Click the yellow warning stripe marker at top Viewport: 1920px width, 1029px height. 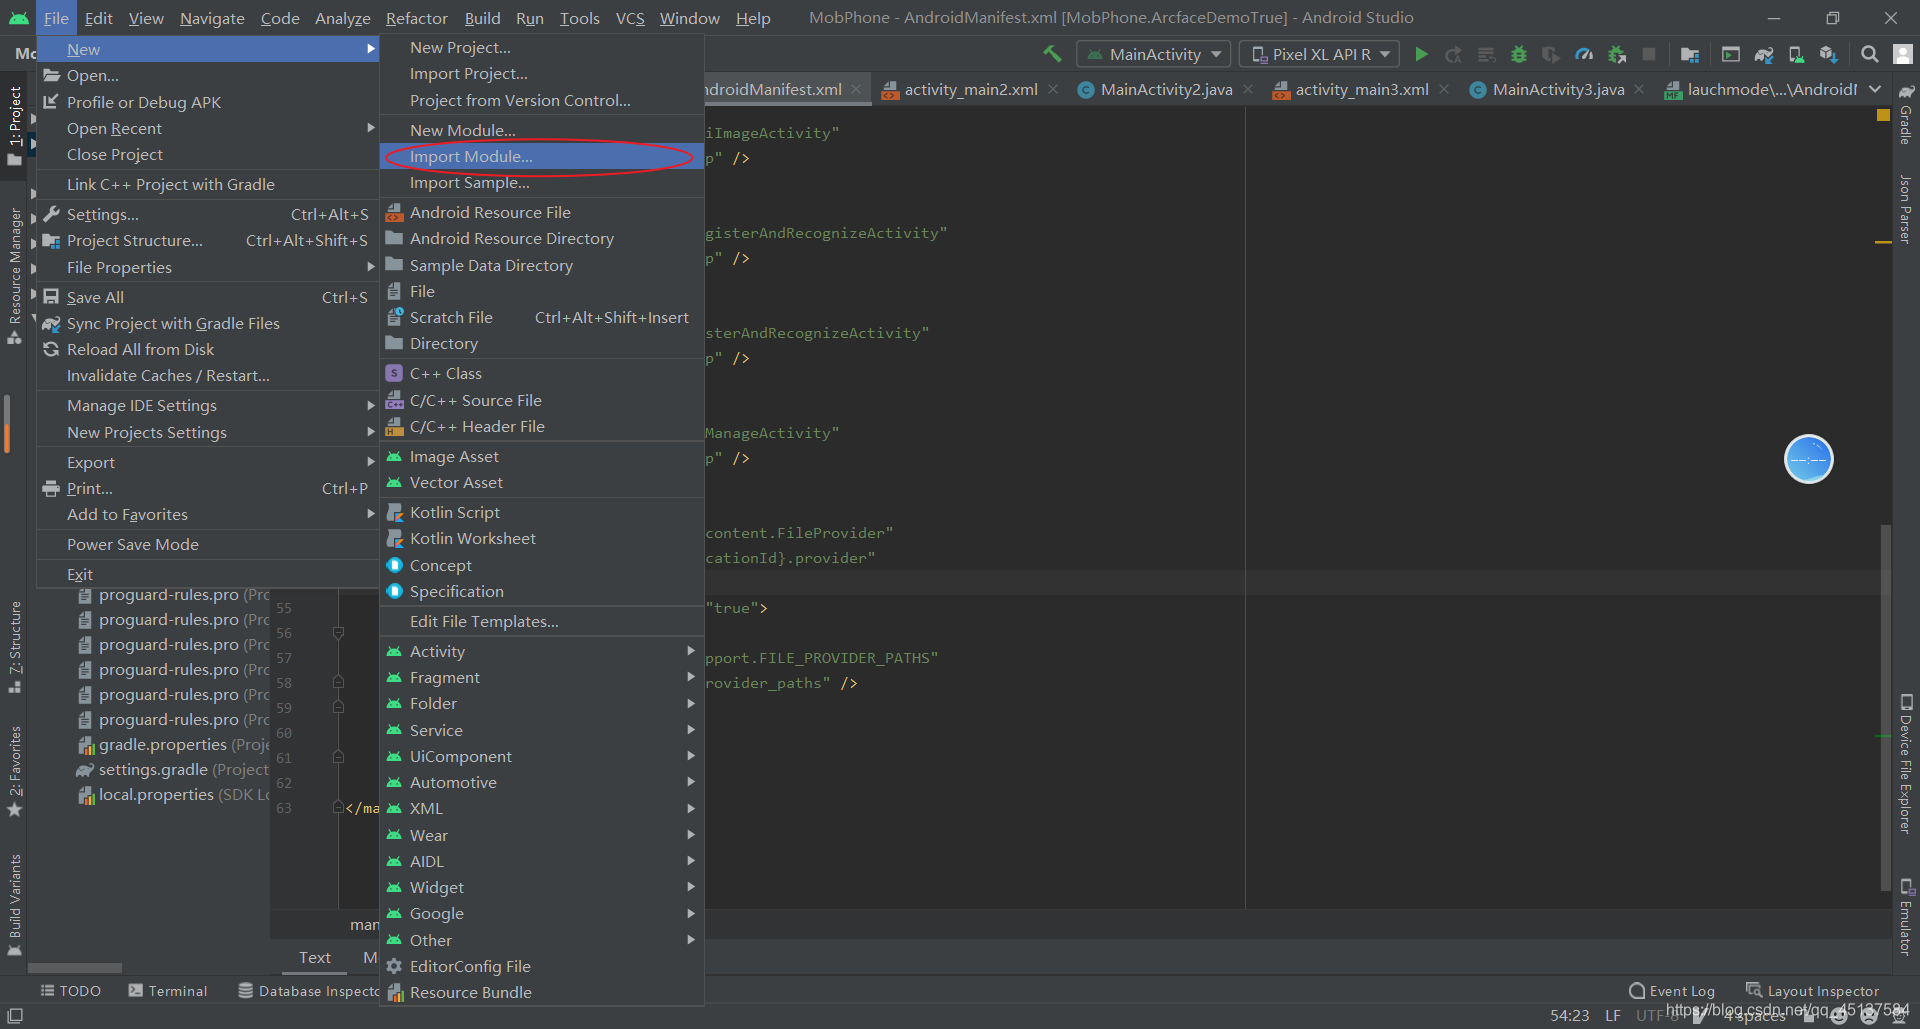1883,115
